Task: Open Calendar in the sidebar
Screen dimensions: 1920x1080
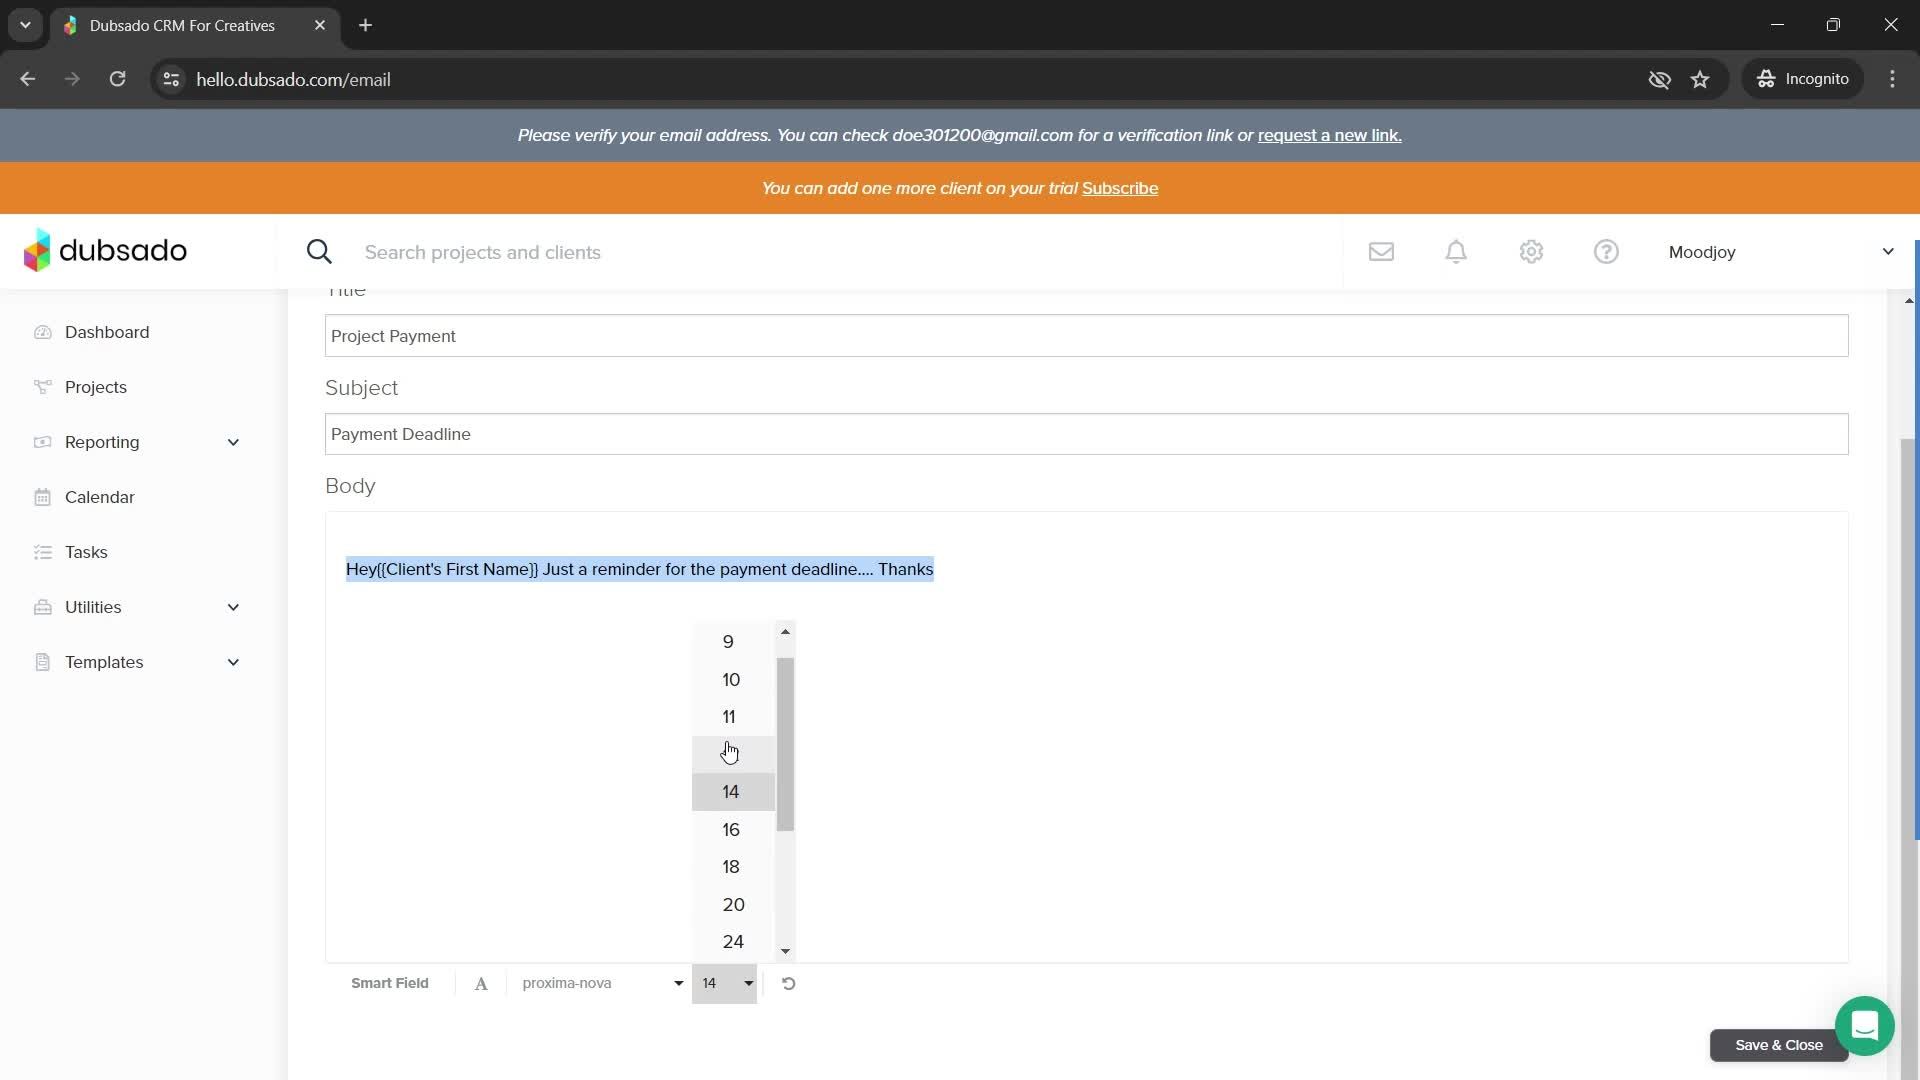Action: (x=99, y=497)
